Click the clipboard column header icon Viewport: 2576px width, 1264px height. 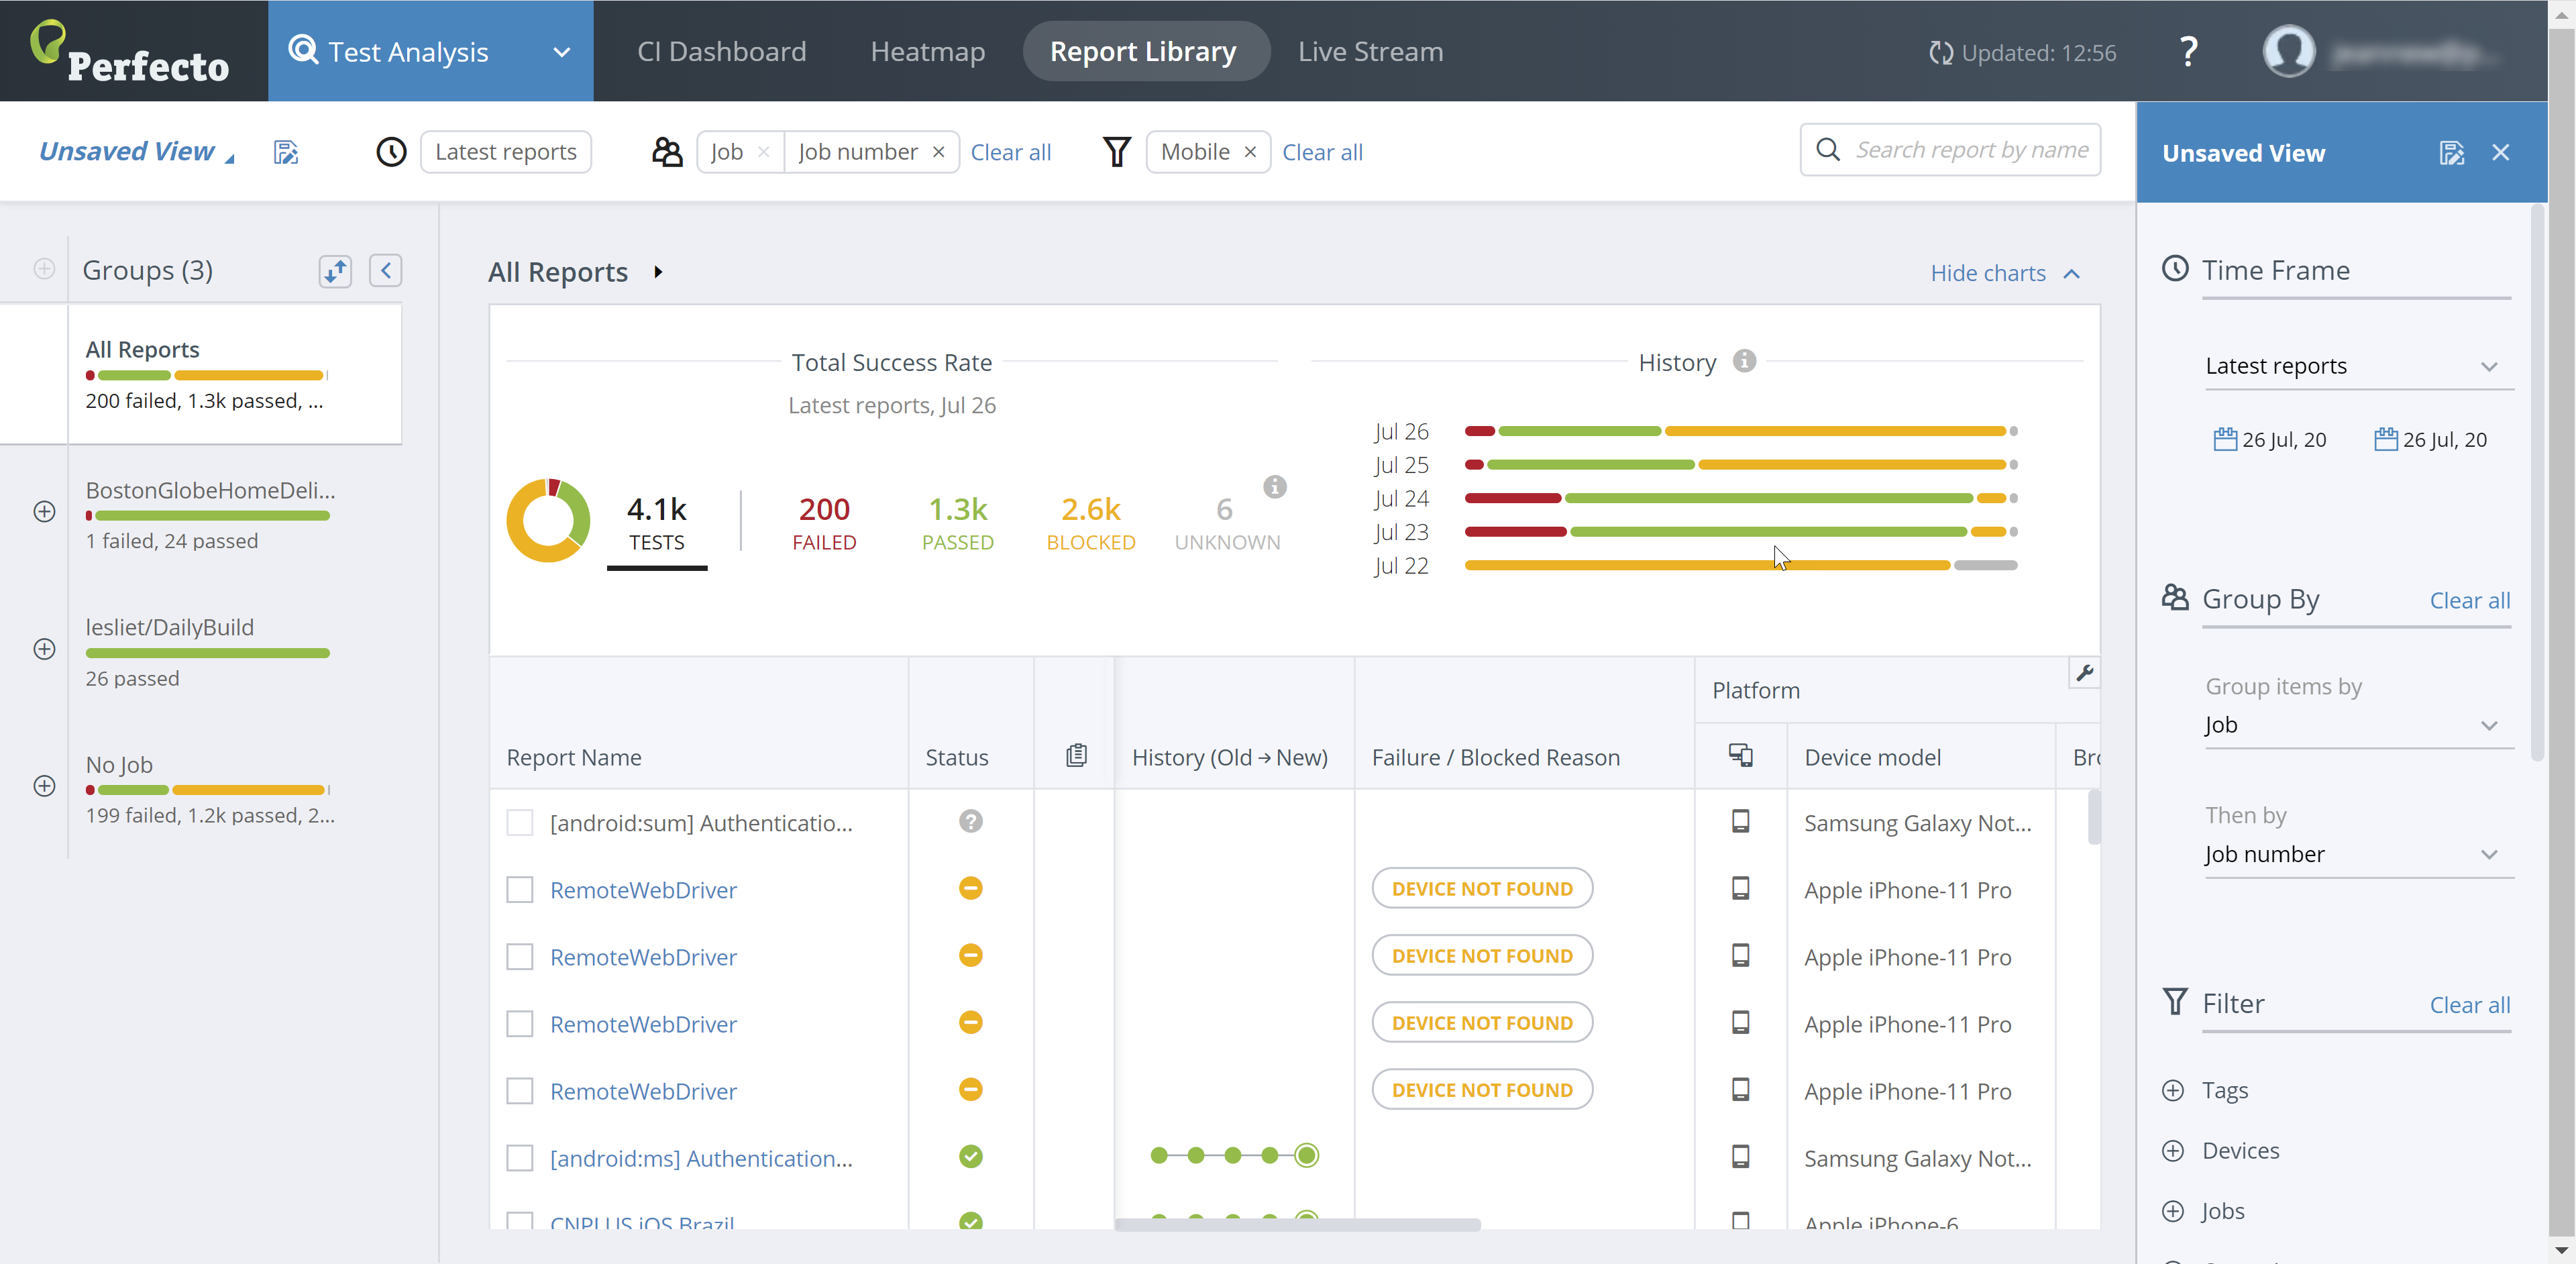click(1076, 756)
